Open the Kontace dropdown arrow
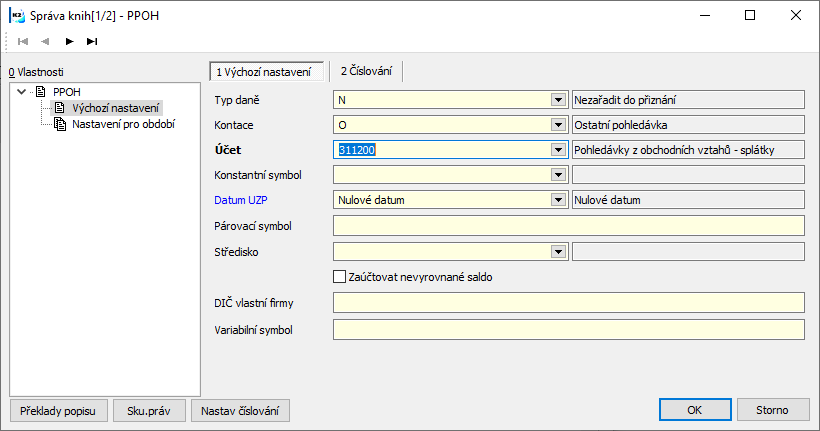 click(x=558, y=125)
